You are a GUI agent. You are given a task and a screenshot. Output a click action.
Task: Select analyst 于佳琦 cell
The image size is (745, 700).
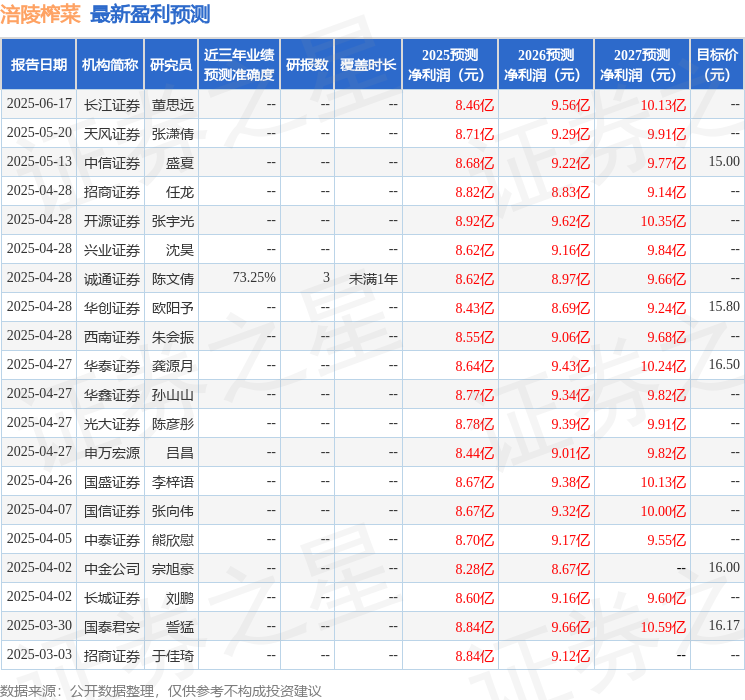click(x=172, y=656)
